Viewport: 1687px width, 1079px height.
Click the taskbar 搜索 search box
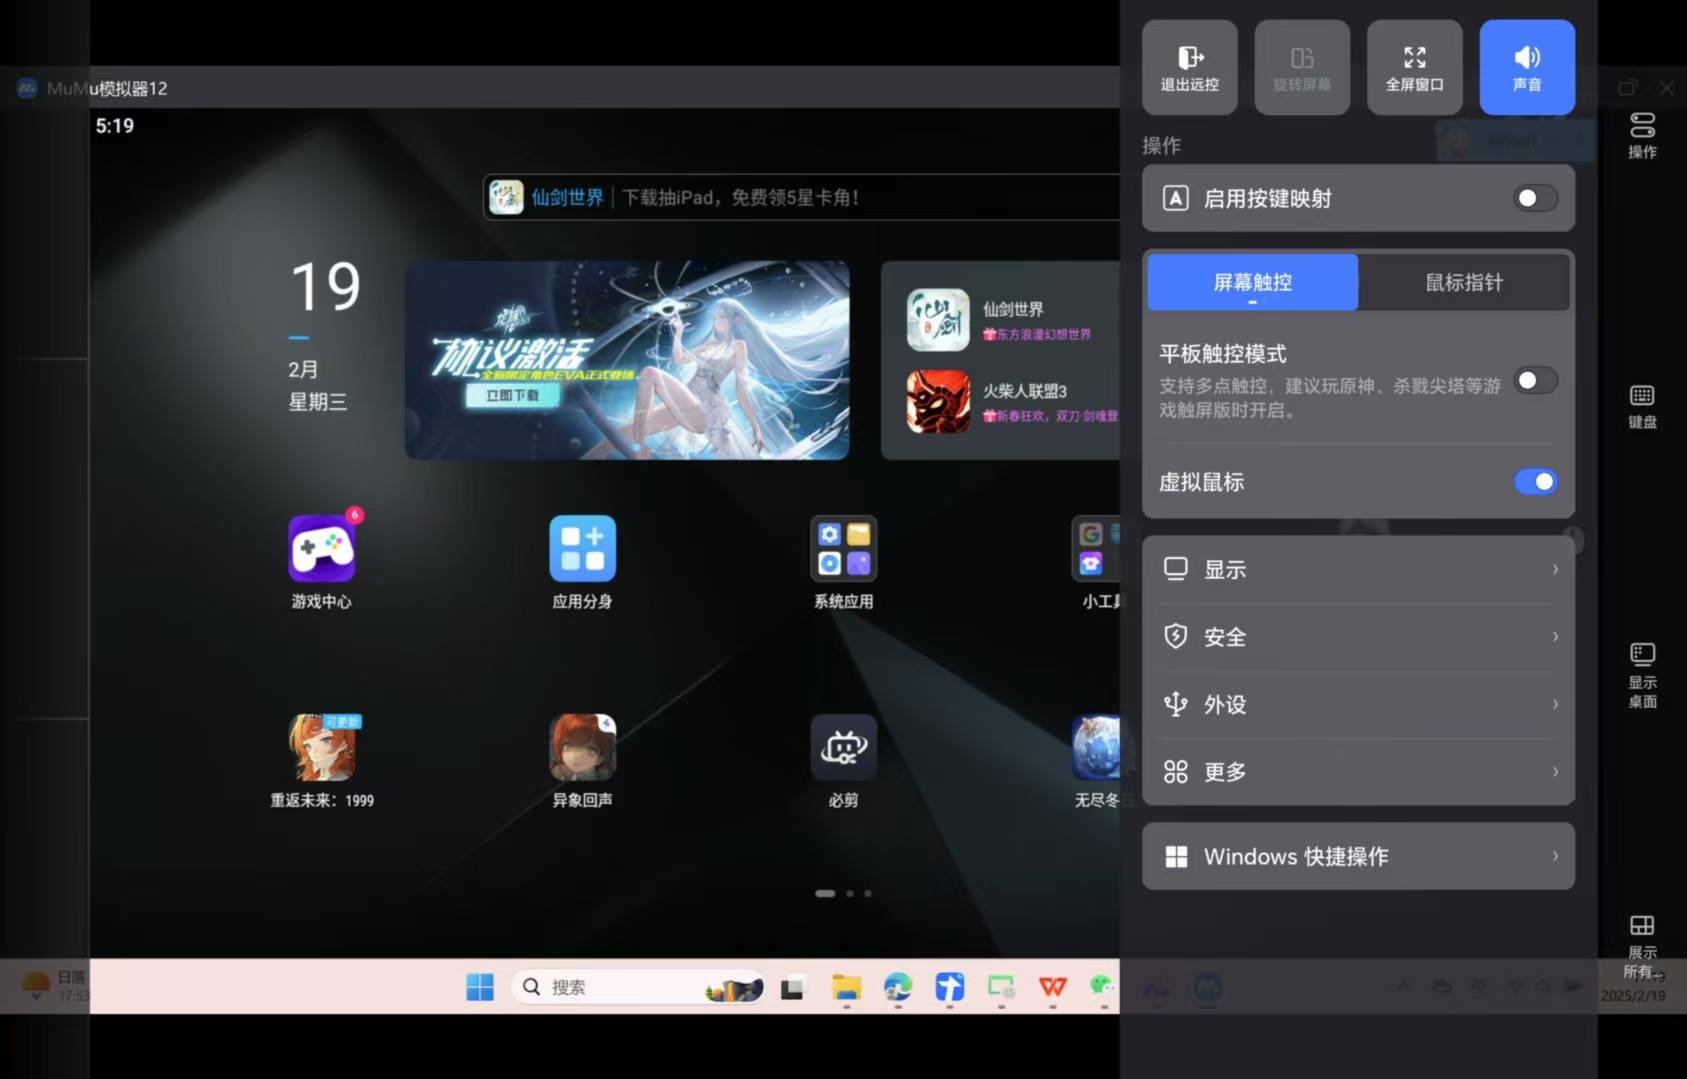[610, 987]
